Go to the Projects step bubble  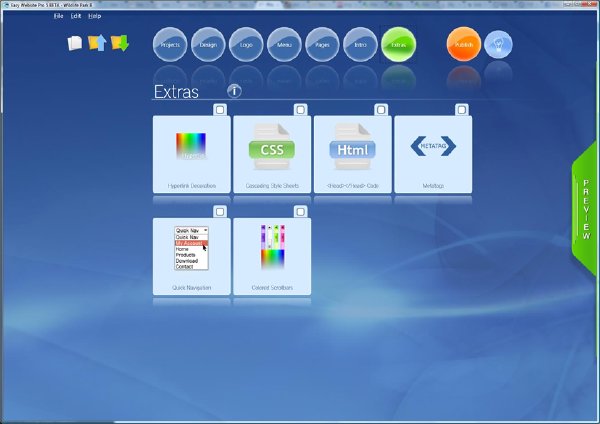(170, 44)
